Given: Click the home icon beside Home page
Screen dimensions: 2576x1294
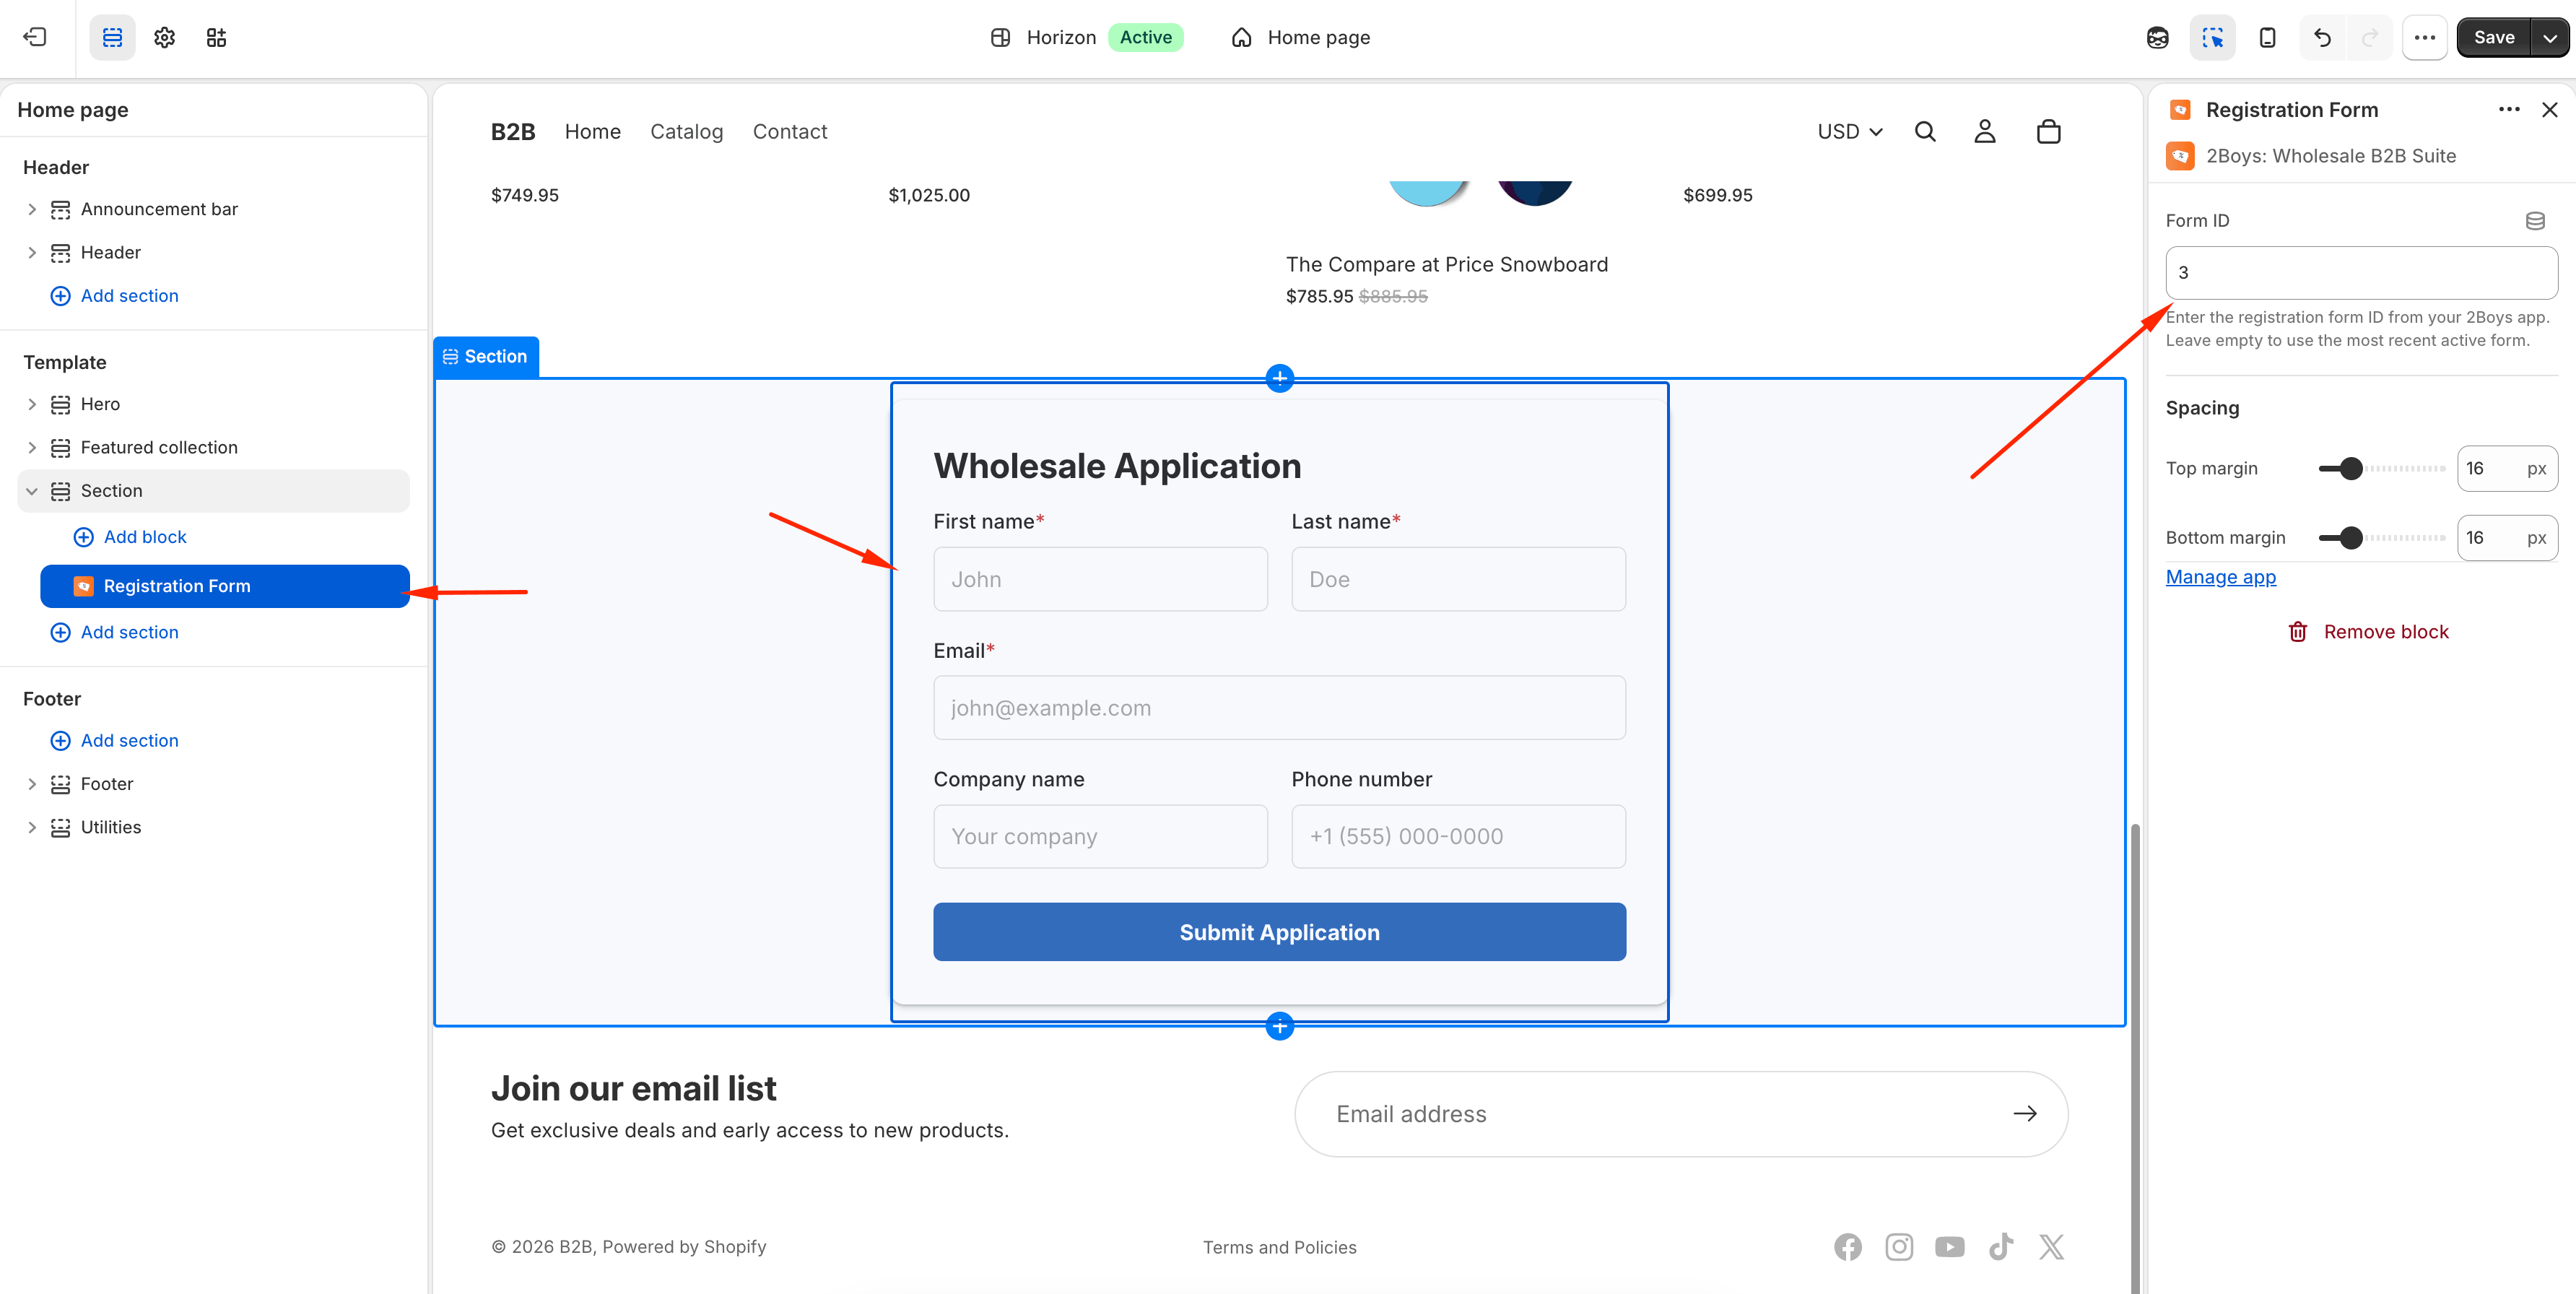Looking at the screenshot, I should (1241, 37).
